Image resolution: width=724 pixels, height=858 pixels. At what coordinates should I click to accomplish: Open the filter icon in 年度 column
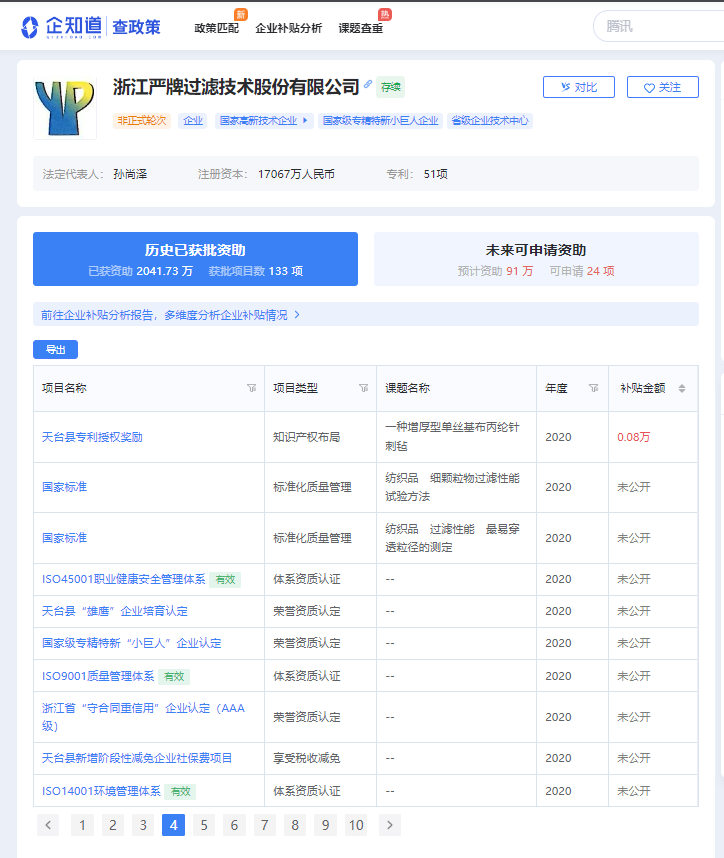[x=593, y=388]
